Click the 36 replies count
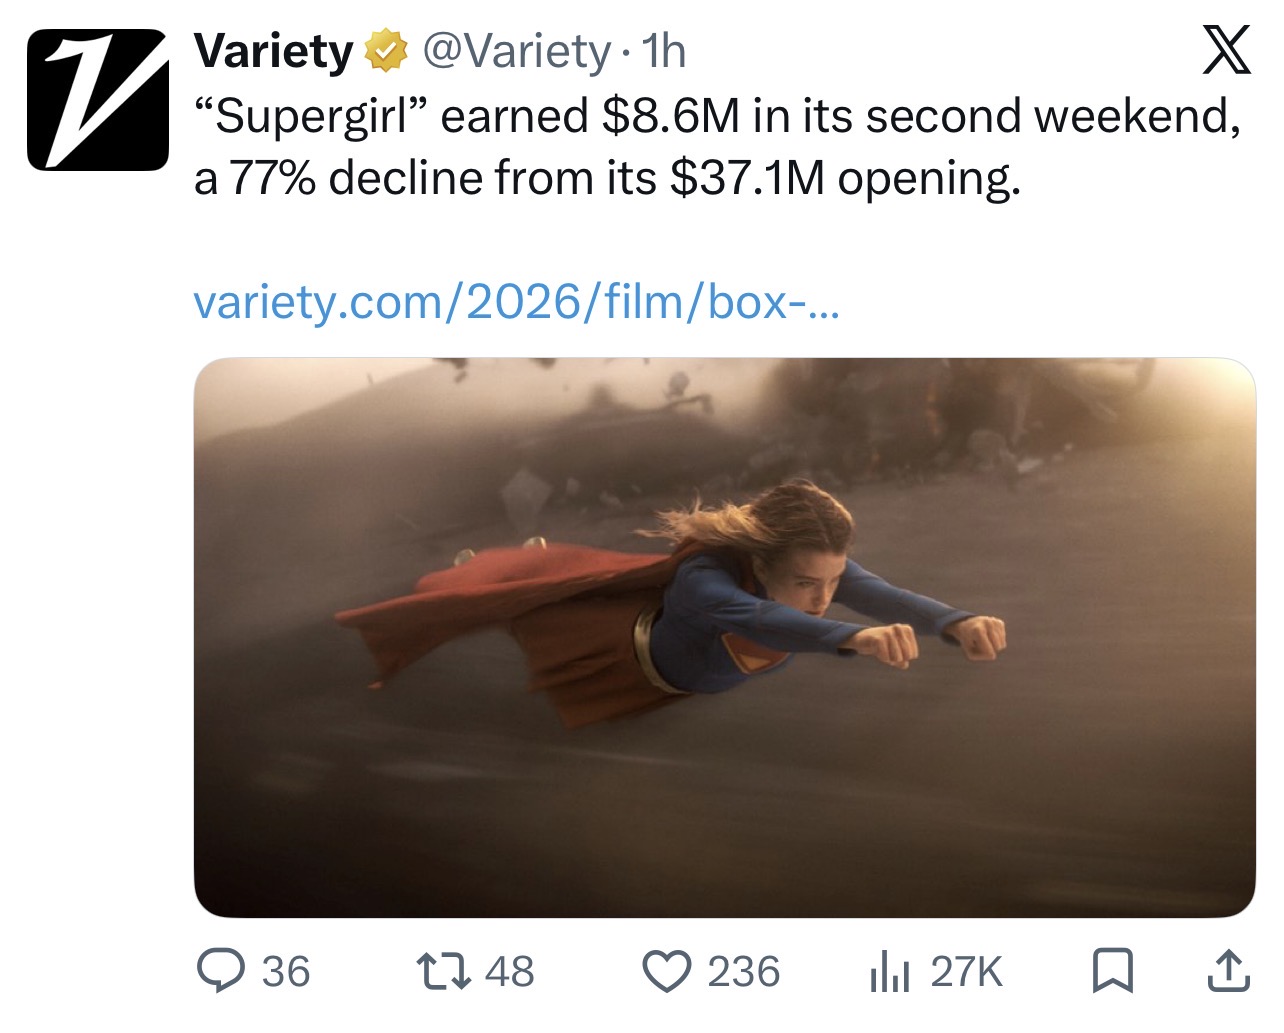The width and height of the screenshot is (1284, 1033). pyautogui.click(x=286, y=972)
